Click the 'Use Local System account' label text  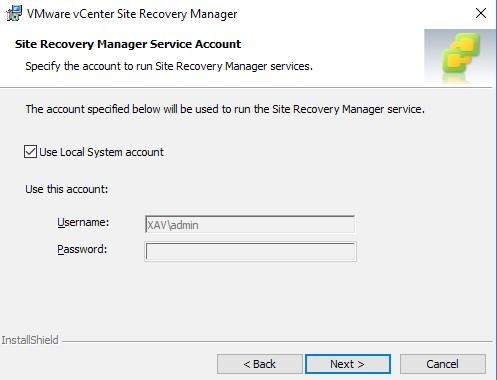[x=102, y=152]
